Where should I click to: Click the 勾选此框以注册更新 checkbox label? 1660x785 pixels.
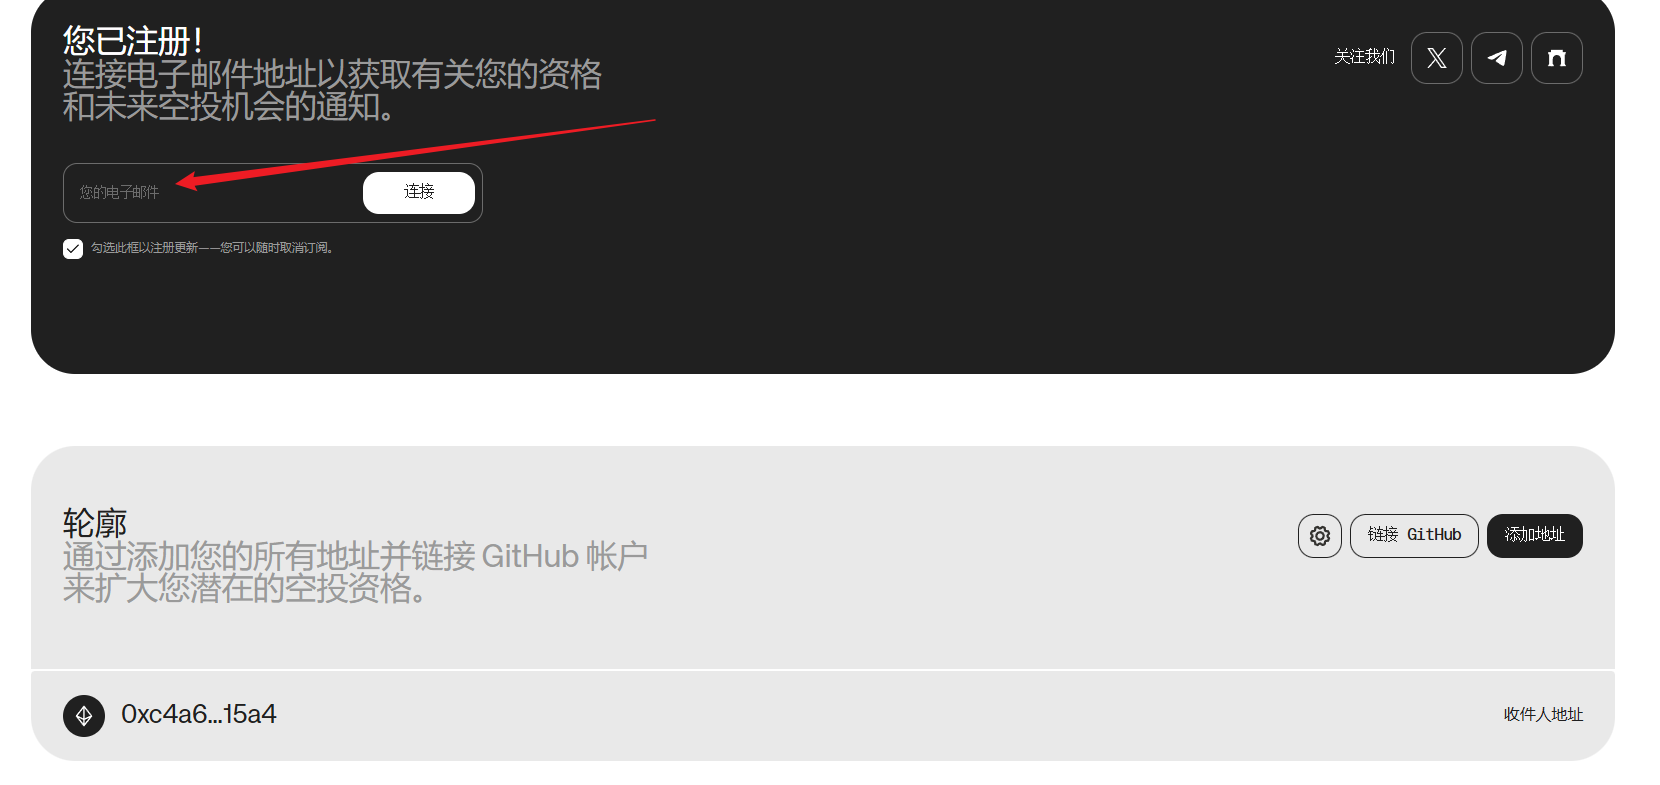click(212, 248)
